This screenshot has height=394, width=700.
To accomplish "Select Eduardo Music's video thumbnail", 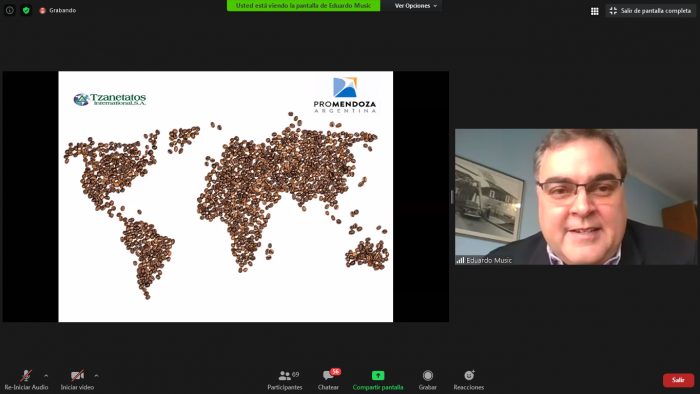I will click(x=576, y=197).
